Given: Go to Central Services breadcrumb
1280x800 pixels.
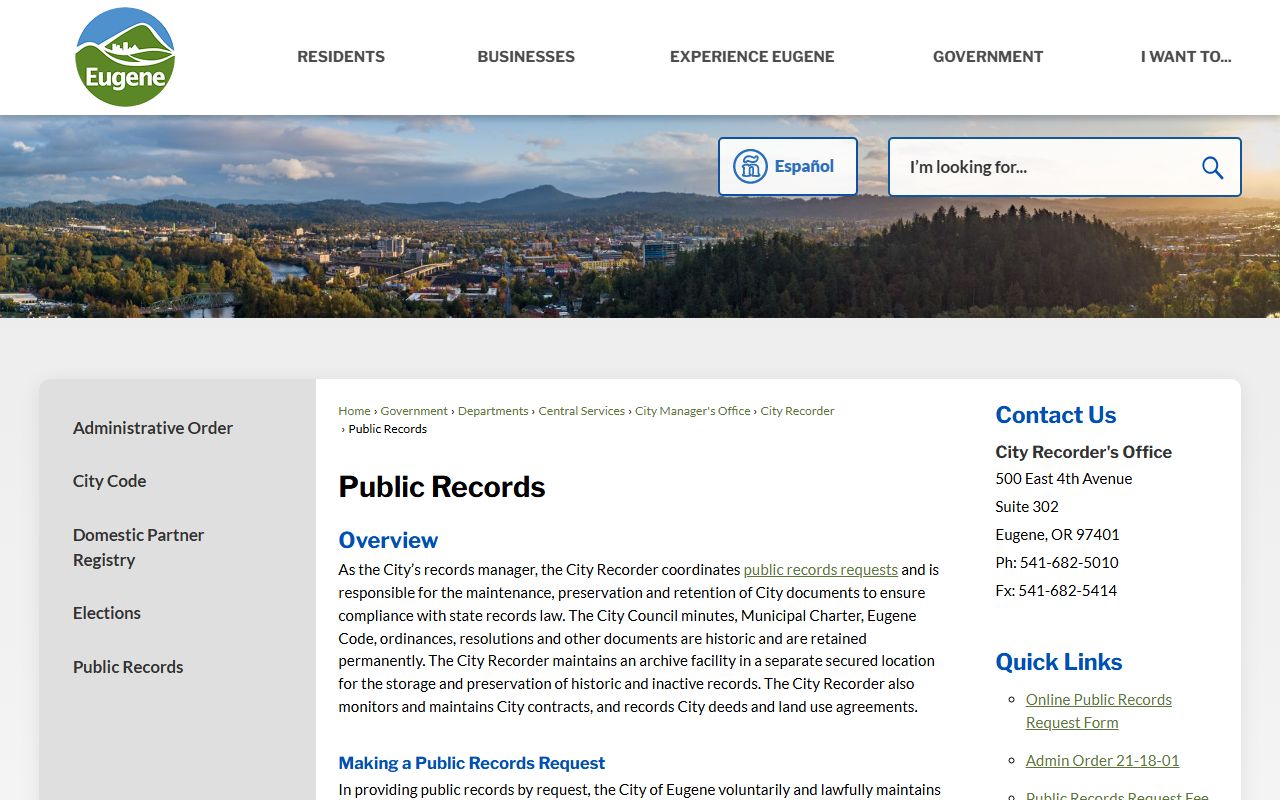Looking at the screenshot, I should 582,411.
